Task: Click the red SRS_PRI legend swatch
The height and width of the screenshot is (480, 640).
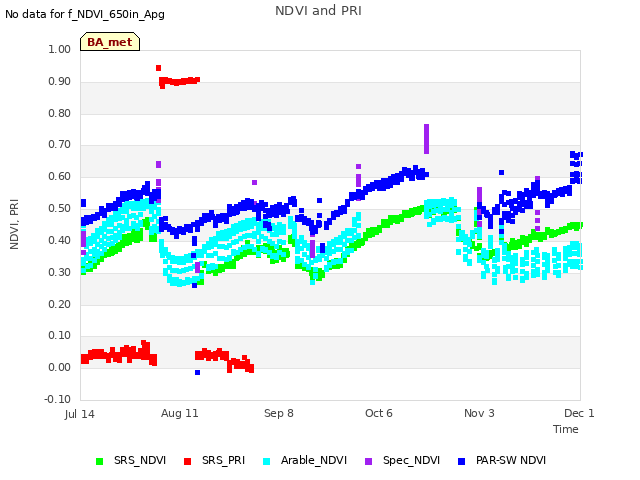Action: tap(187, 461)
